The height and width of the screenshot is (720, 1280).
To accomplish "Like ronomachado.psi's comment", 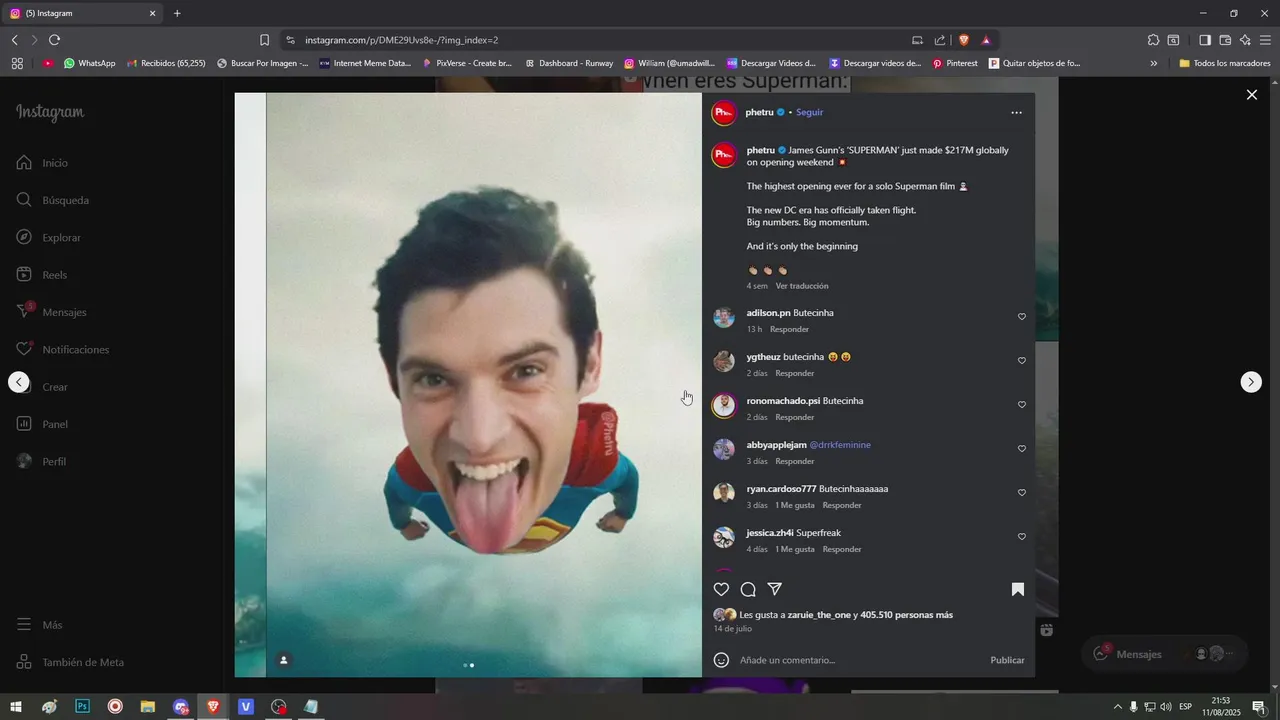I will (x=1022, y=405).
